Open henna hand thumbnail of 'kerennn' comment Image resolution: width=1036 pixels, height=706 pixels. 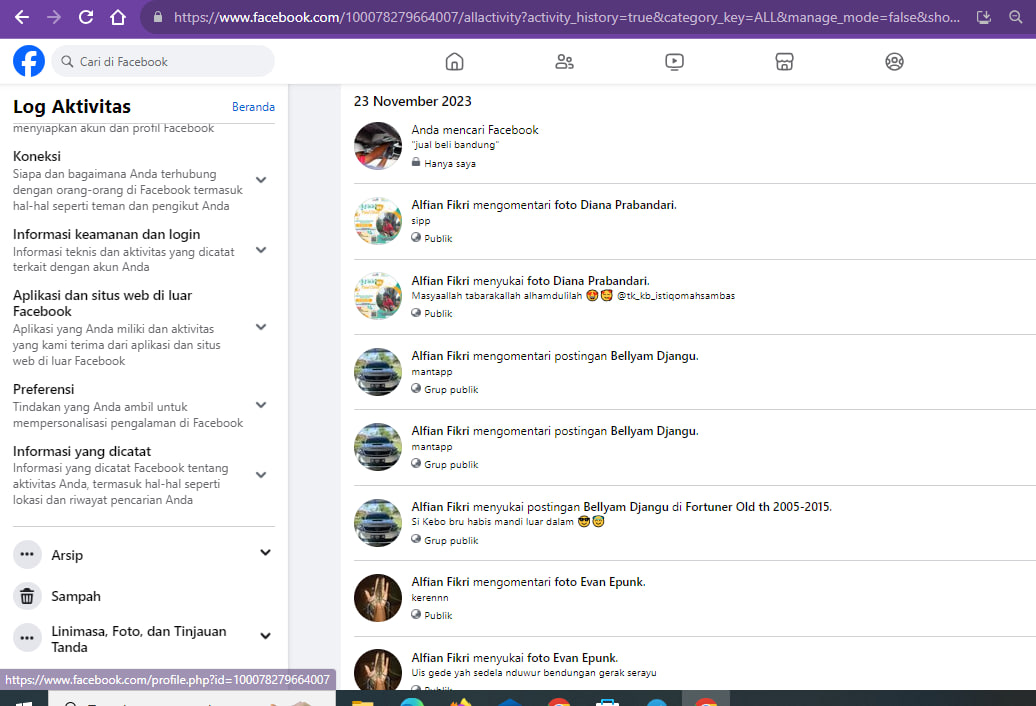(378, 598)
